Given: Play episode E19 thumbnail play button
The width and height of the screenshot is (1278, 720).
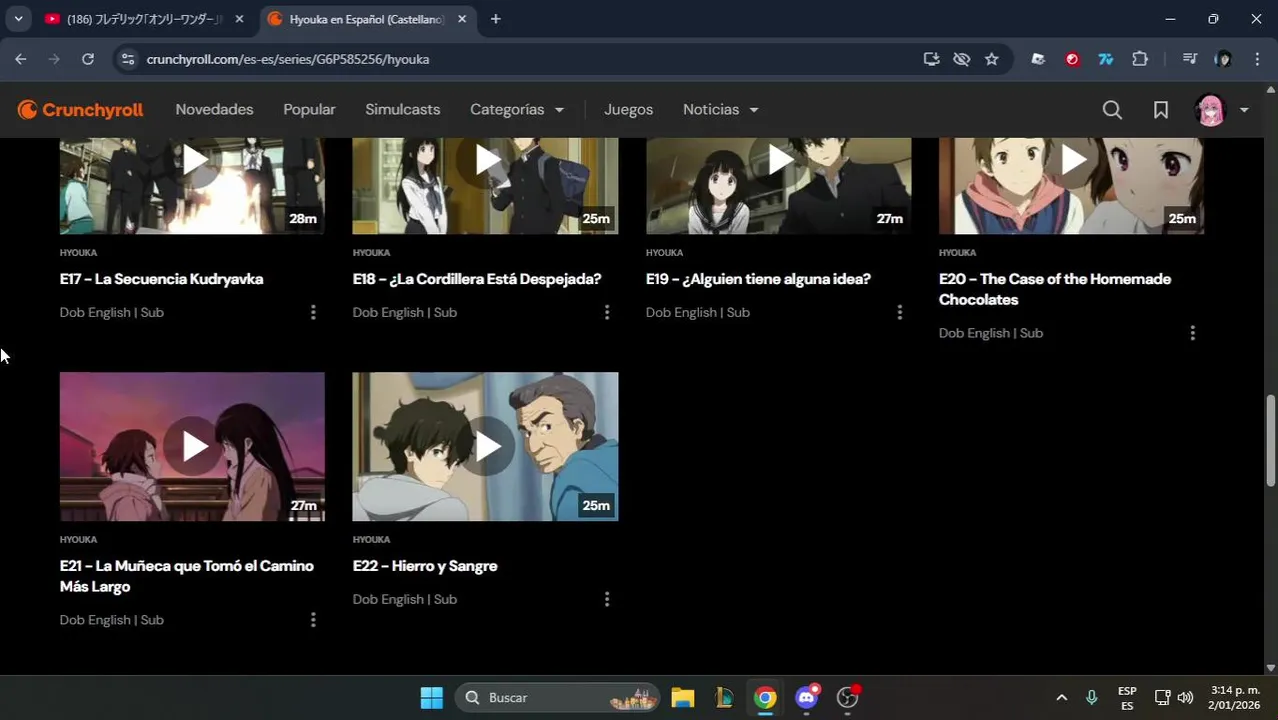Looking at the screenshot, I should coord(780,160).
